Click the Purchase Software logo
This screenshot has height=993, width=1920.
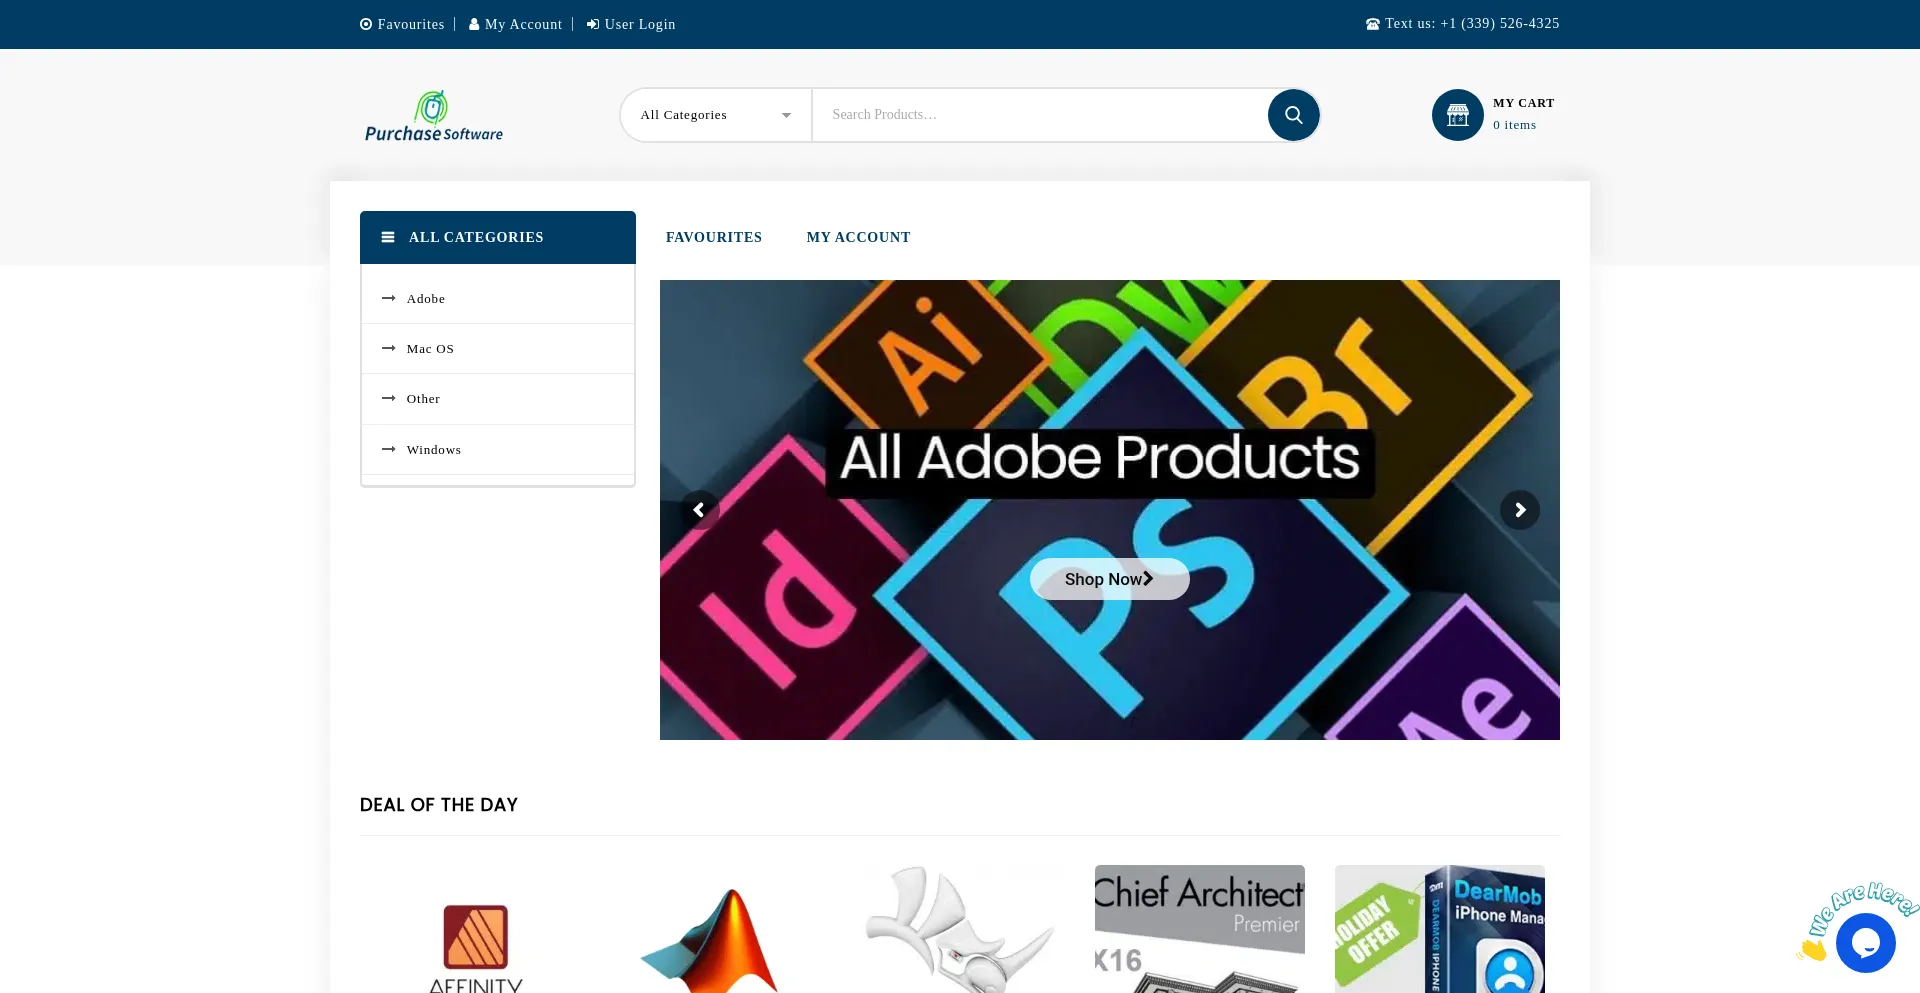[x=434, y=116]
